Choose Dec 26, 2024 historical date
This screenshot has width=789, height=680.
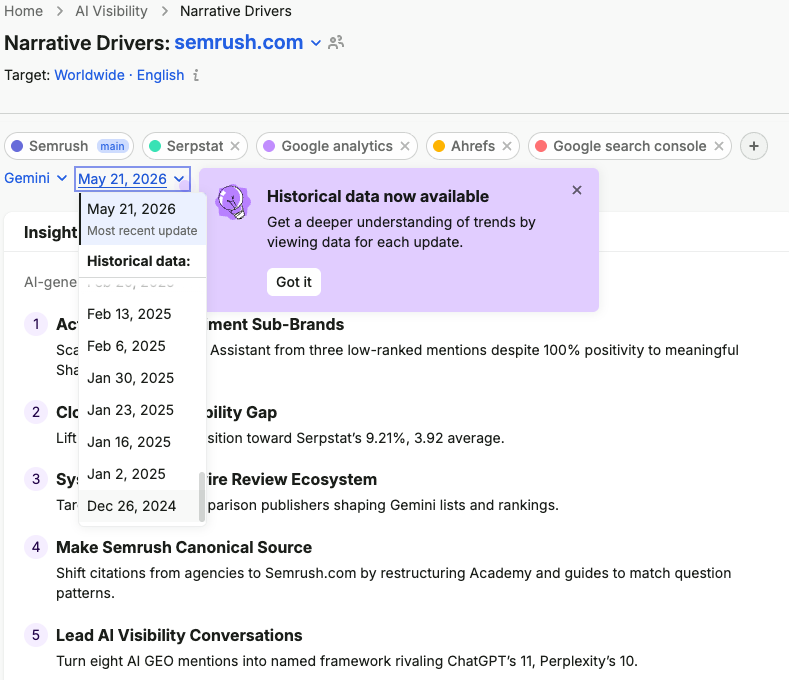[x=143, y=506]
